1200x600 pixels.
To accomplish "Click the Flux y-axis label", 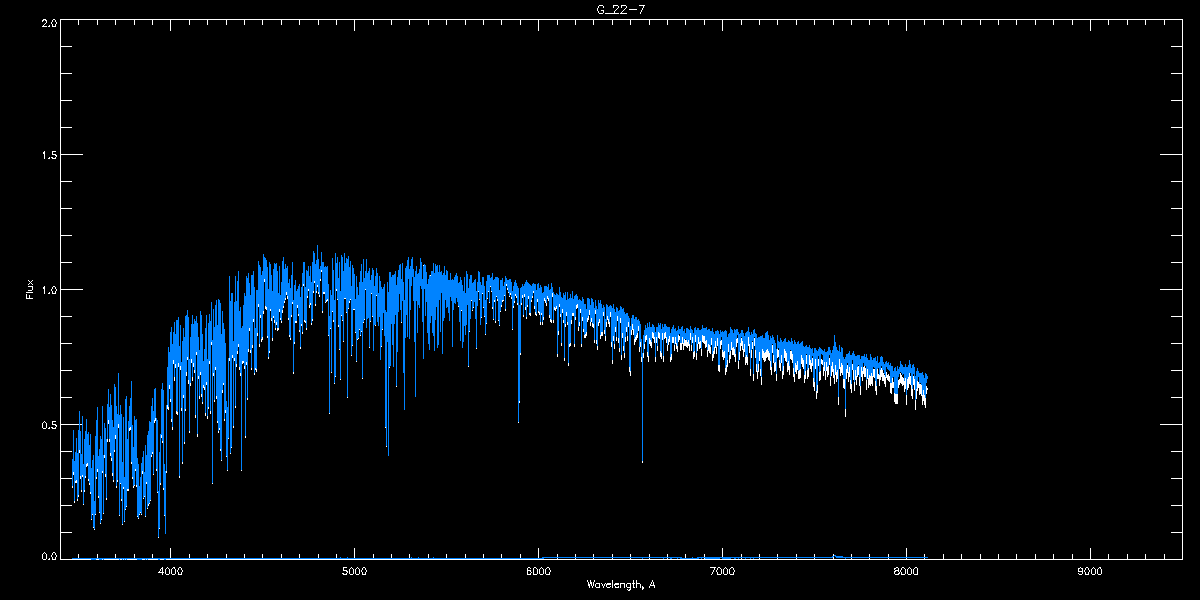I will [x=30, y=289].
